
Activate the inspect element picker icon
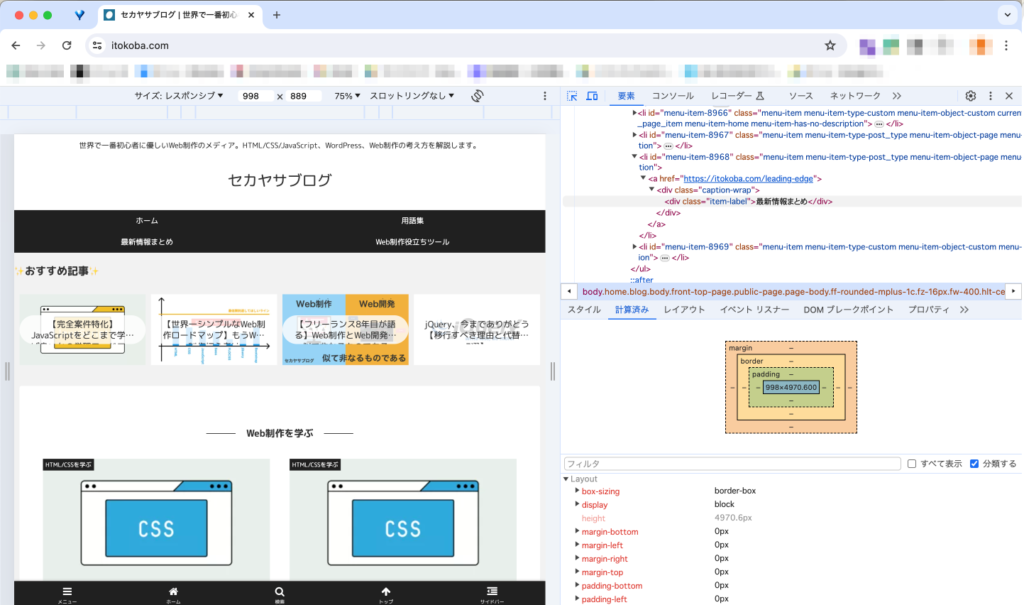[x=572, y=96]
